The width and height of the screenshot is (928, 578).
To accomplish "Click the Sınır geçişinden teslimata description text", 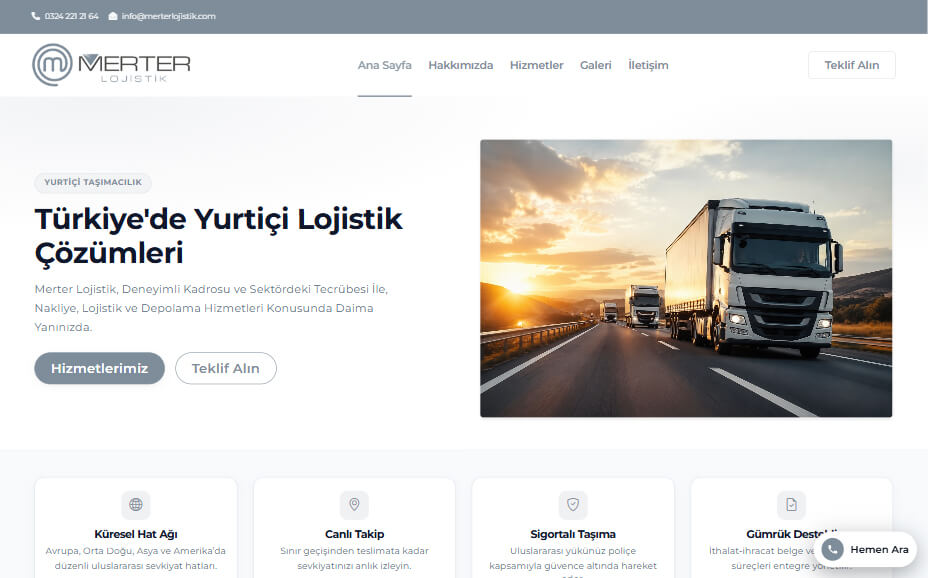I will pos(354,558).
